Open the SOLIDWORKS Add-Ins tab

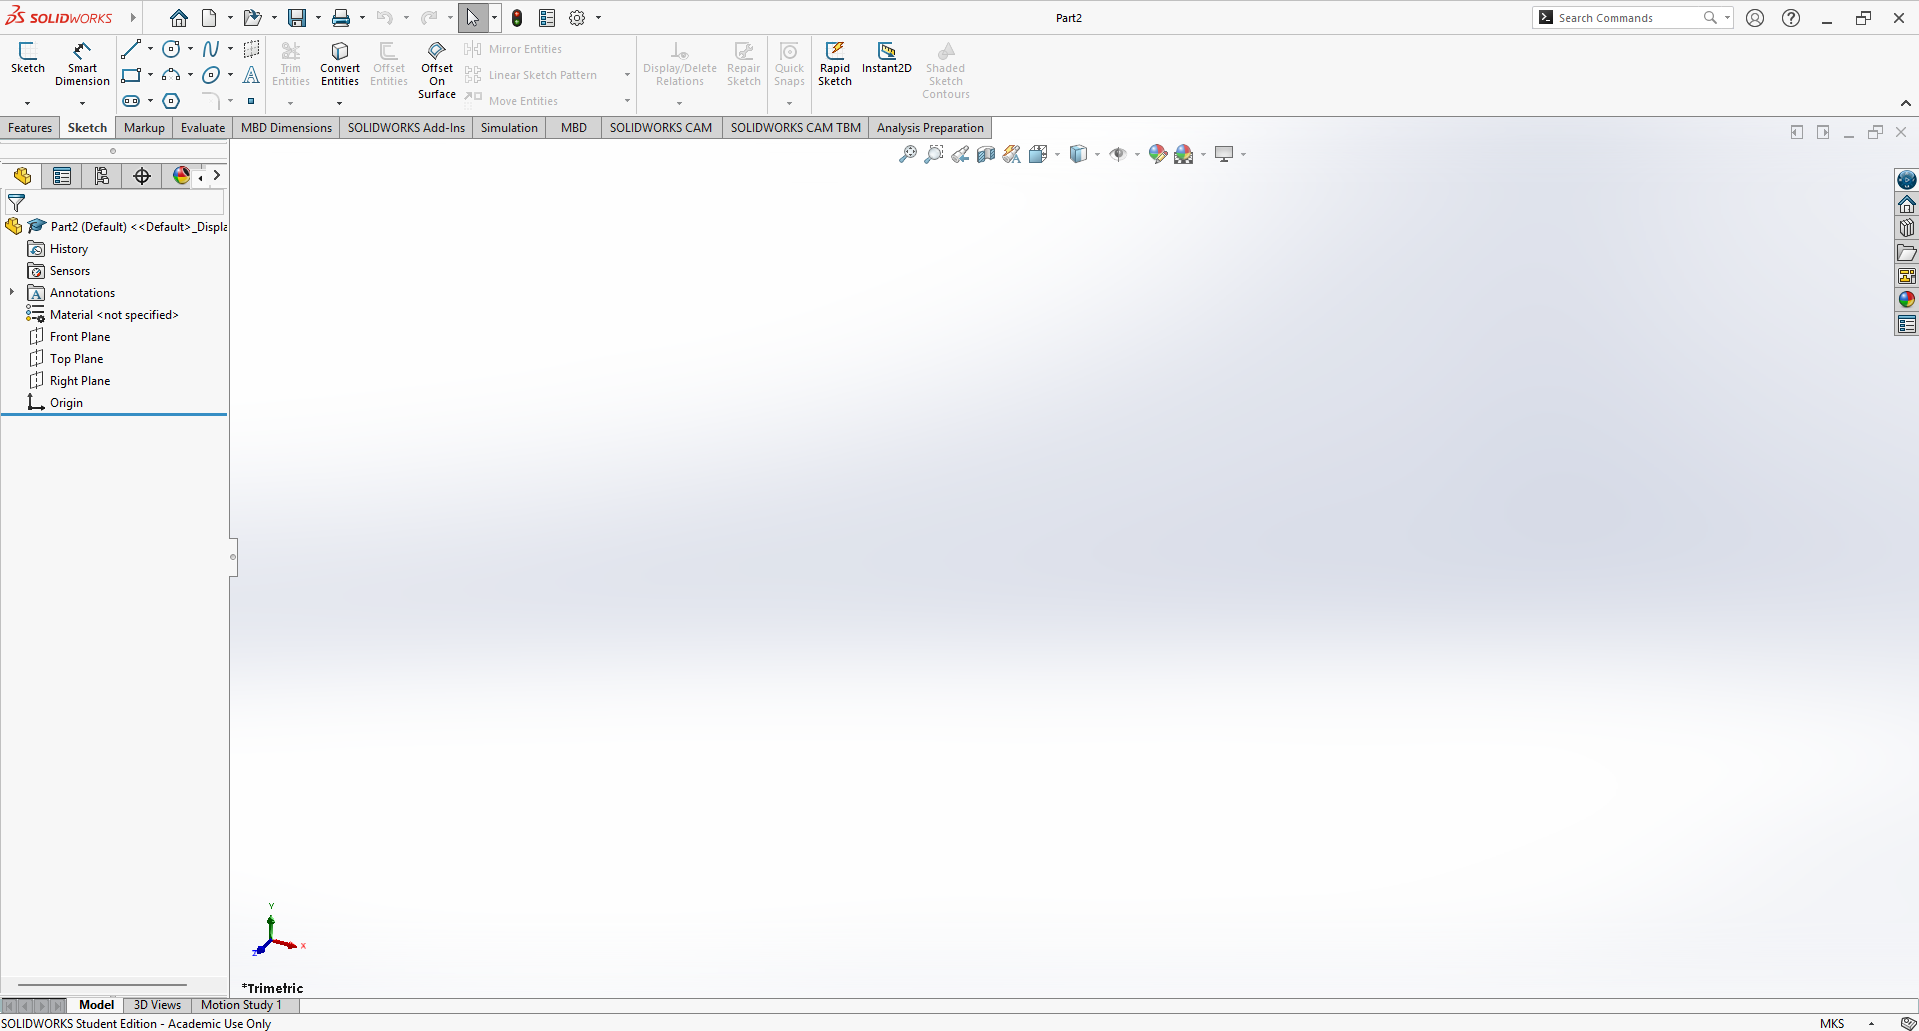406,127
